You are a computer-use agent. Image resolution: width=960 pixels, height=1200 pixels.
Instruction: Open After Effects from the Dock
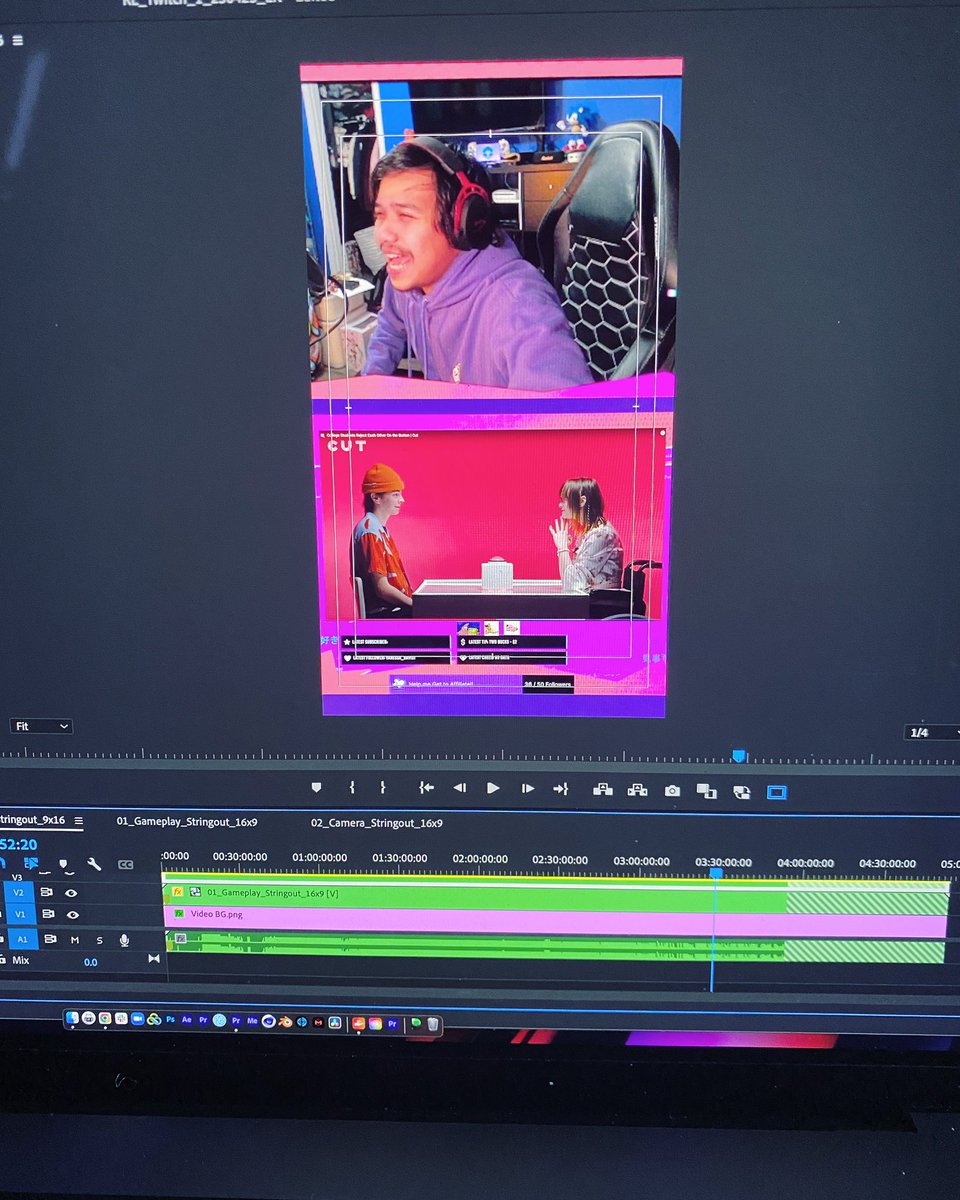point(186,1020)
